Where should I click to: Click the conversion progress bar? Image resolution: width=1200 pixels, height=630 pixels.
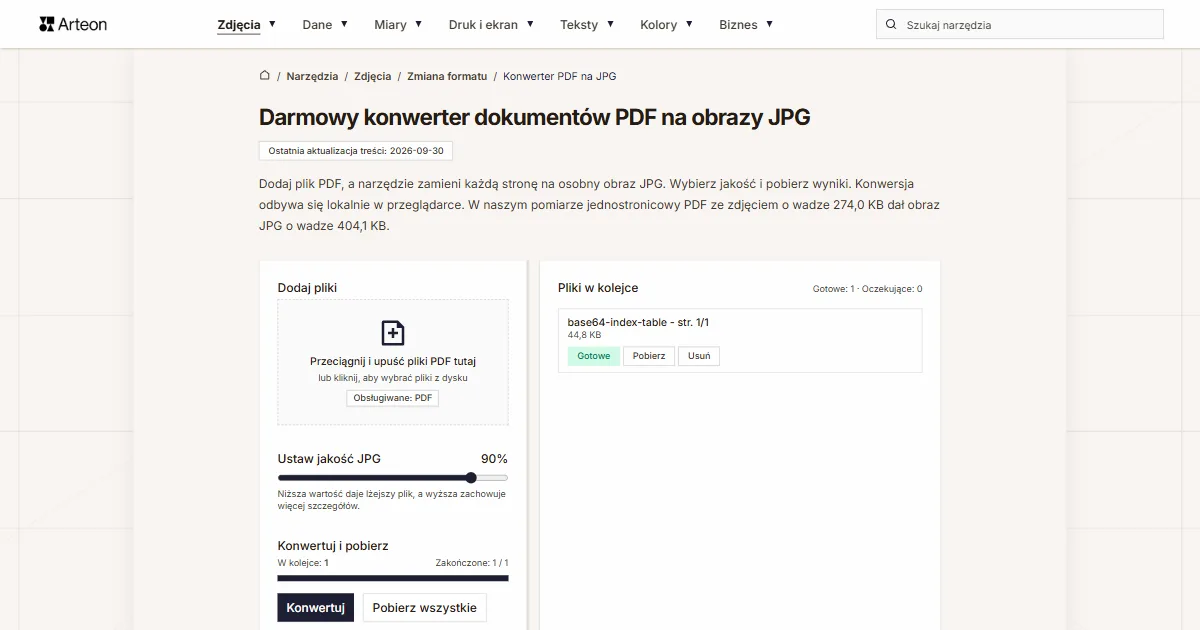[x=393, y=578]
